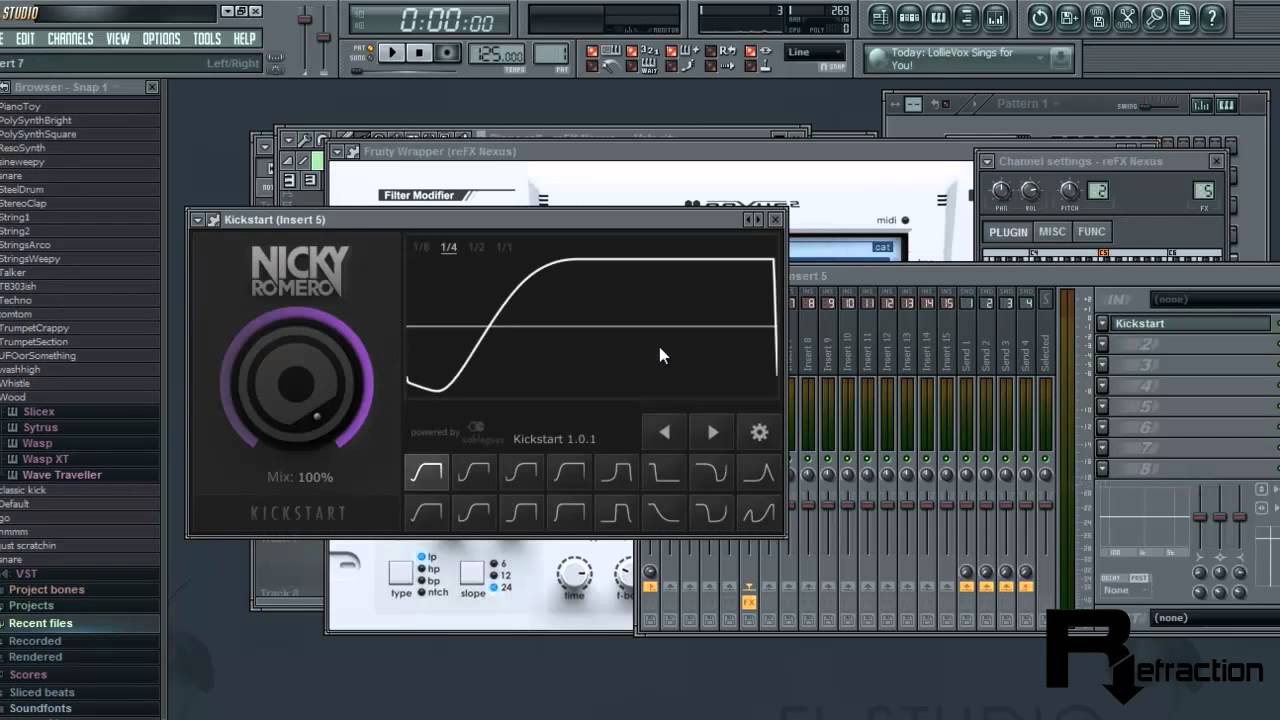Open menu arrow for effect slot 5
The height and width of the screenshot is (720, 1280).
pos(1102,406)
